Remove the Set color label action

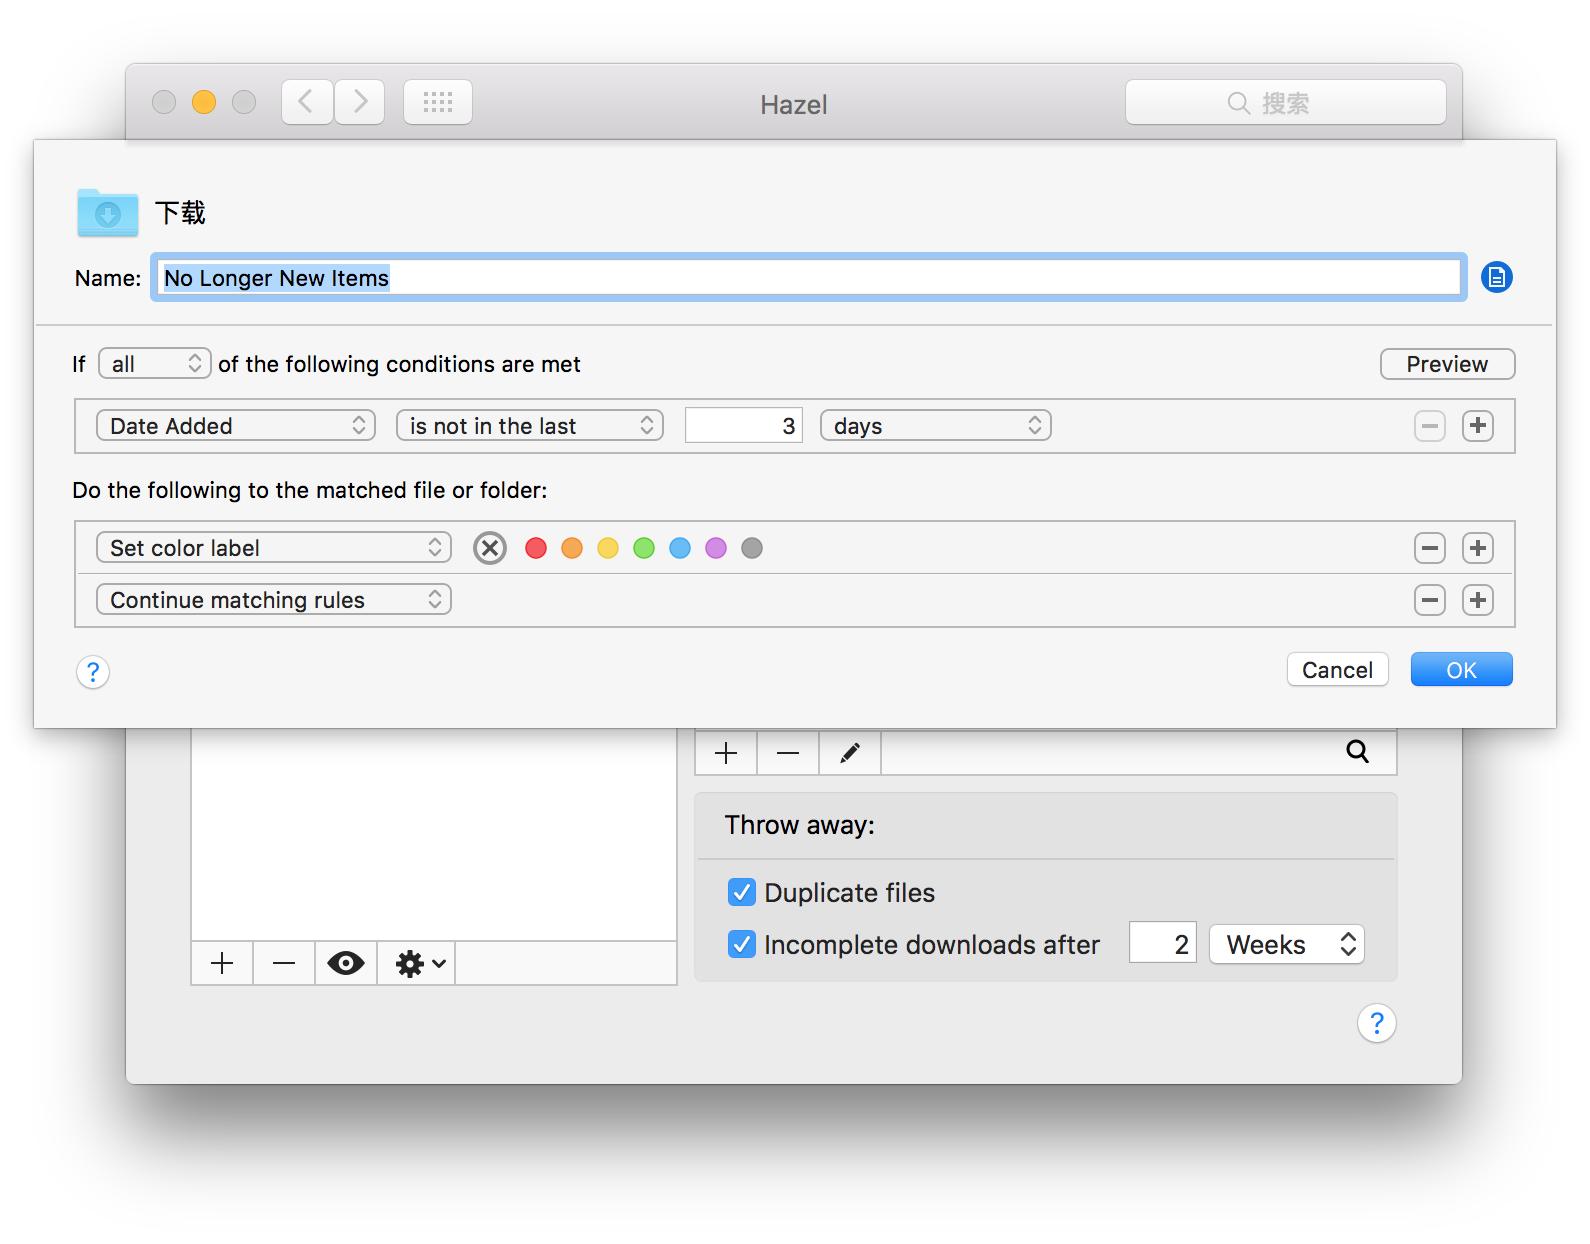tap(1429, 548)
